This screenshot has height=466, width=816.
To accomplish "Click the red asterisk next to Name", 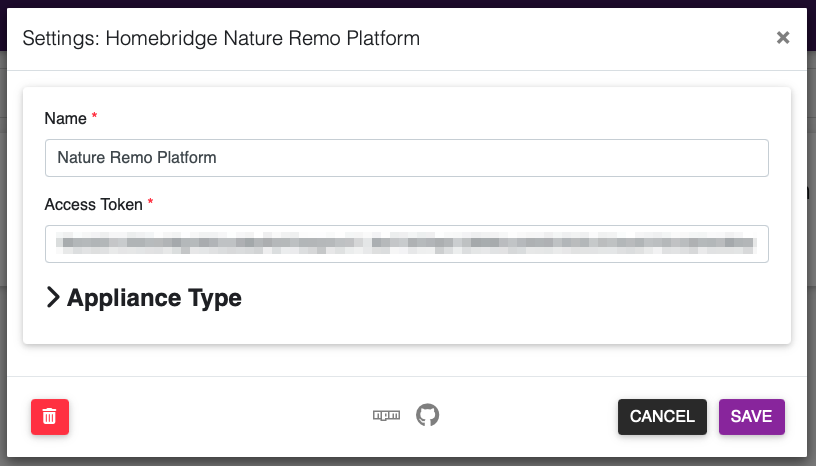I will [95, 117].
